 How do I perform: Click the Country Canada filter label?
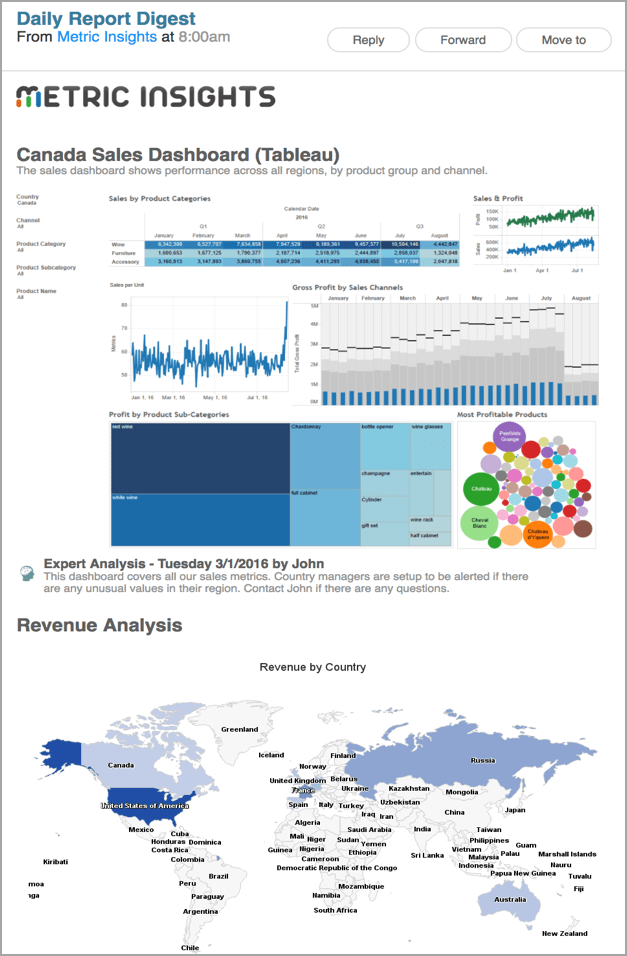tap(27, 199)
